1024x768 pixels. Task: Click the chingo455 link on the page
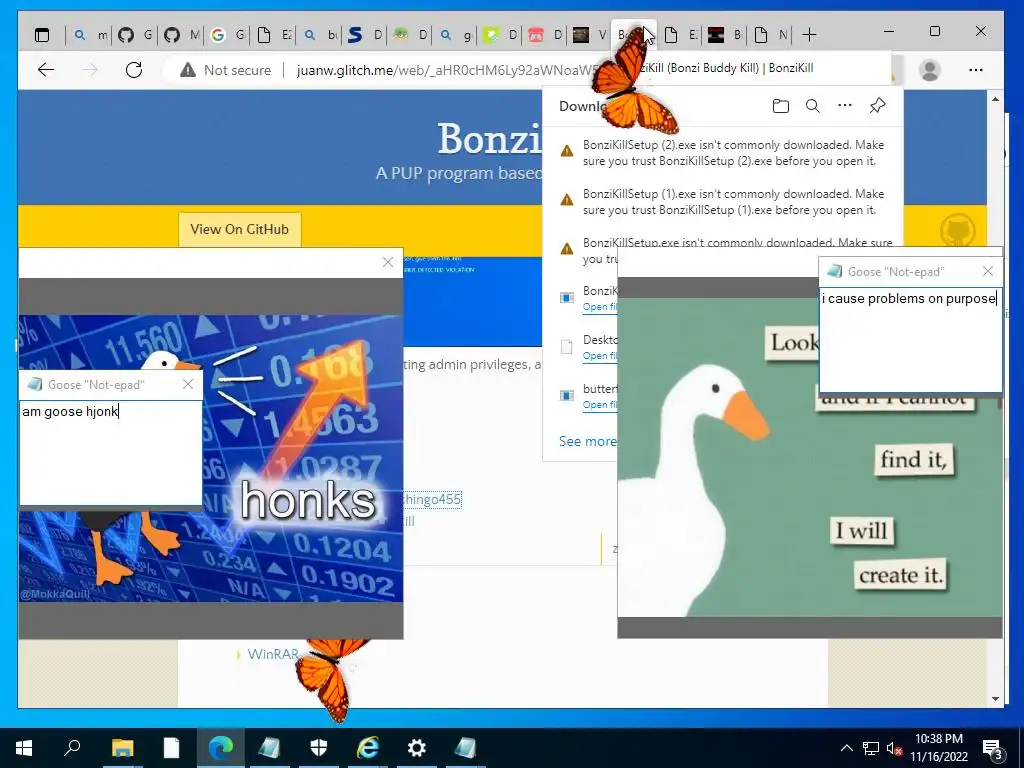[432, 500]
